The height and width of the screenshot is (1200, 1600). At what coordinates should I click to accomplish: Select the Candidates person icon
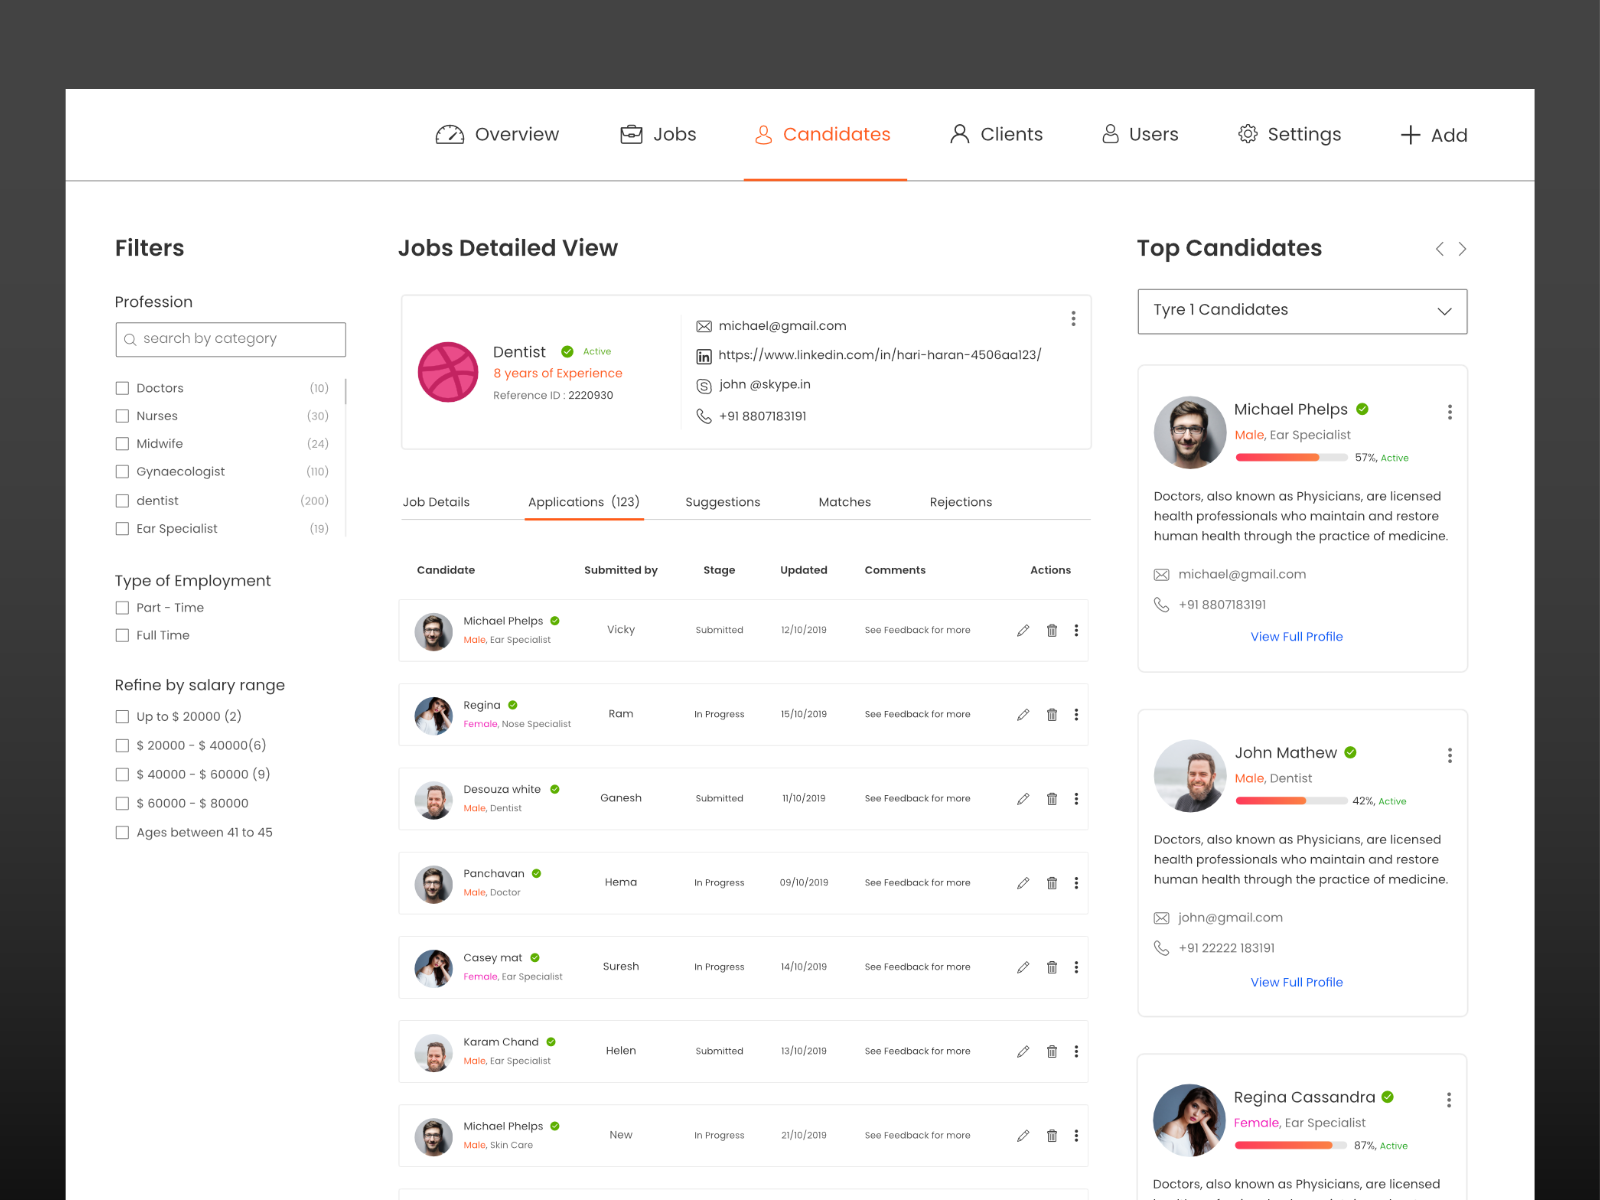click(763, 134)
